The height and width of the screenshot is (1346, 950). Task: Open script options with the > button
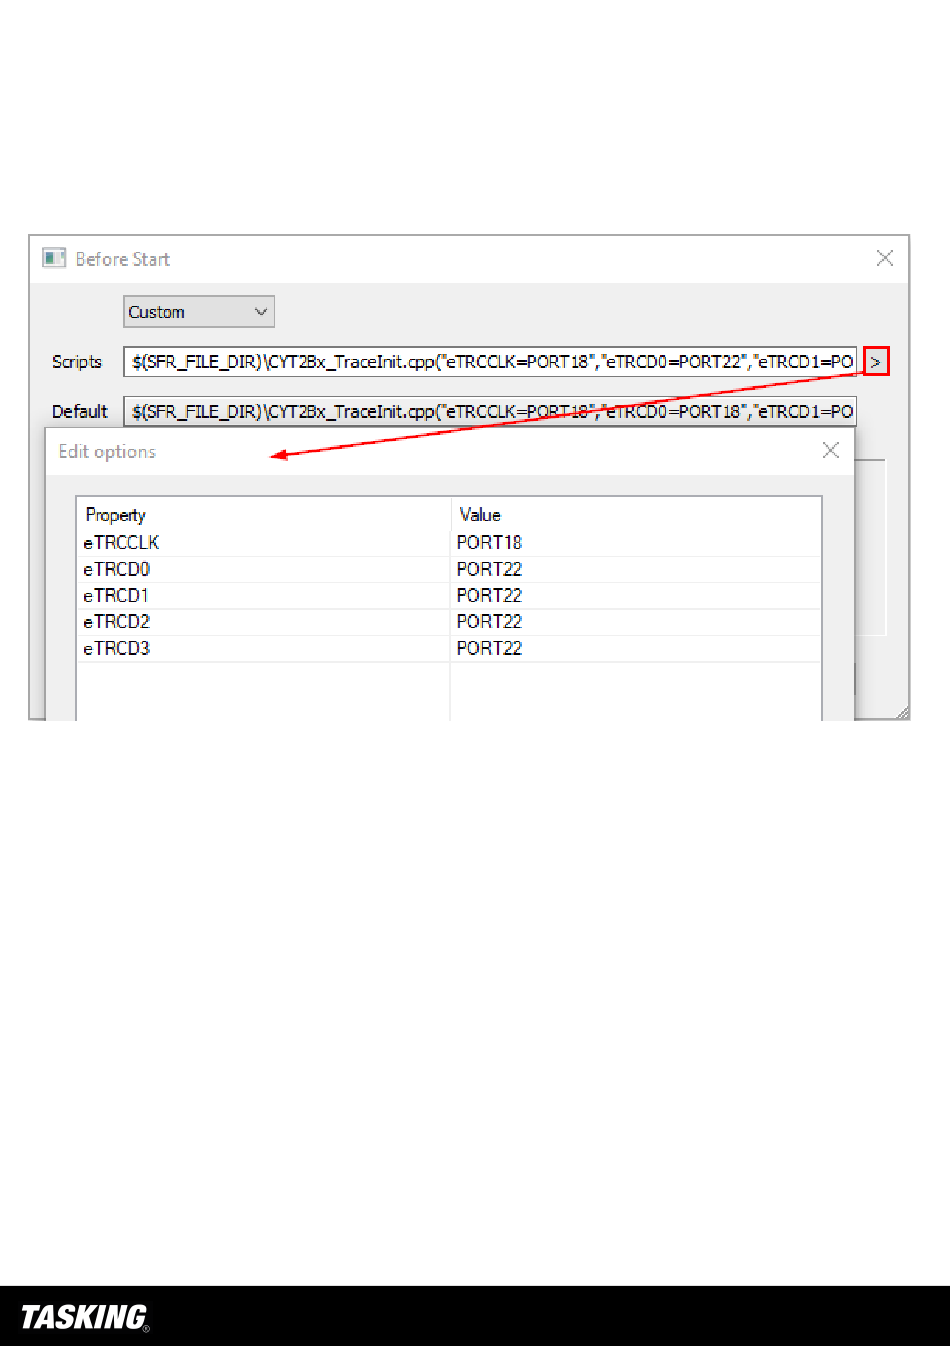(877, 362)
